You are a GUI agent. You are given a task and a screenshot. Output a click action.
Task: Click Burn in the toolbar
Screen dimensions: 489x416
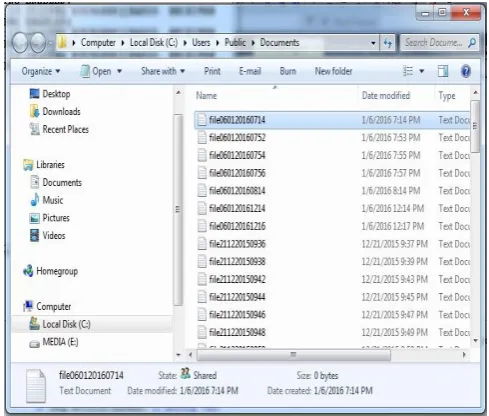[x=288, y=71]
